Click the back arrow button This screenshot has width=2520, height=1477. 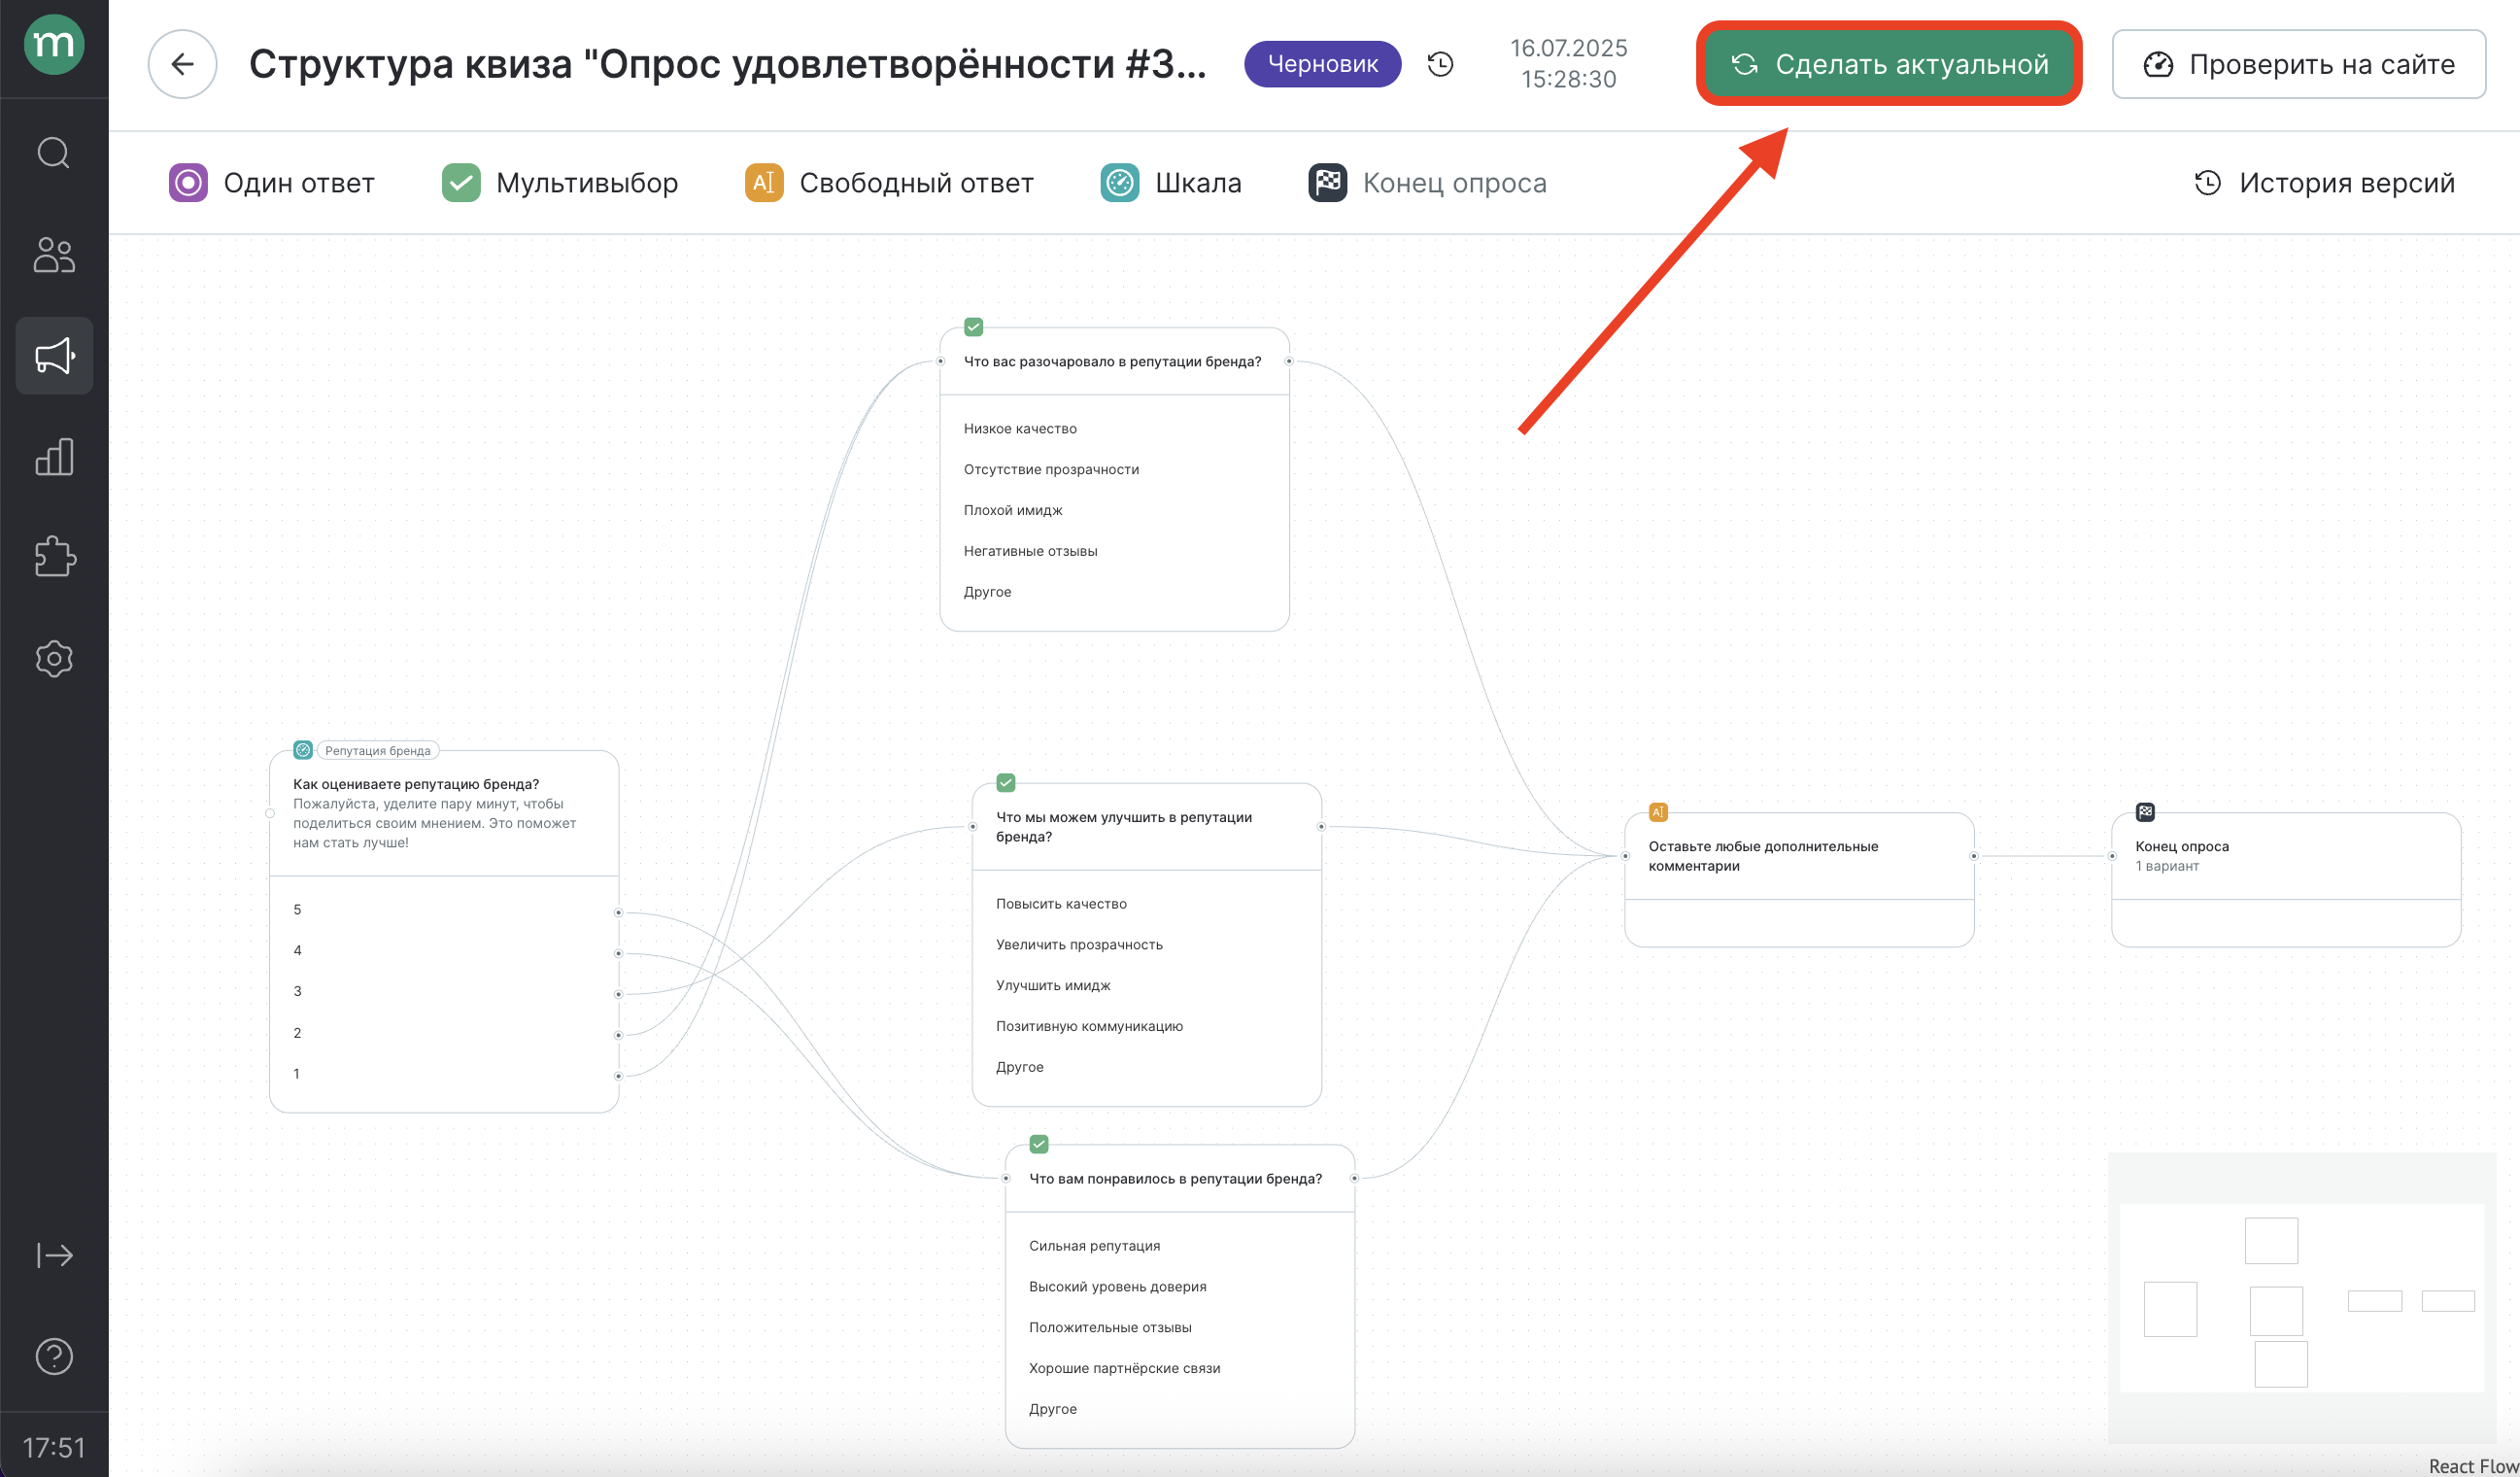(182, 64)
